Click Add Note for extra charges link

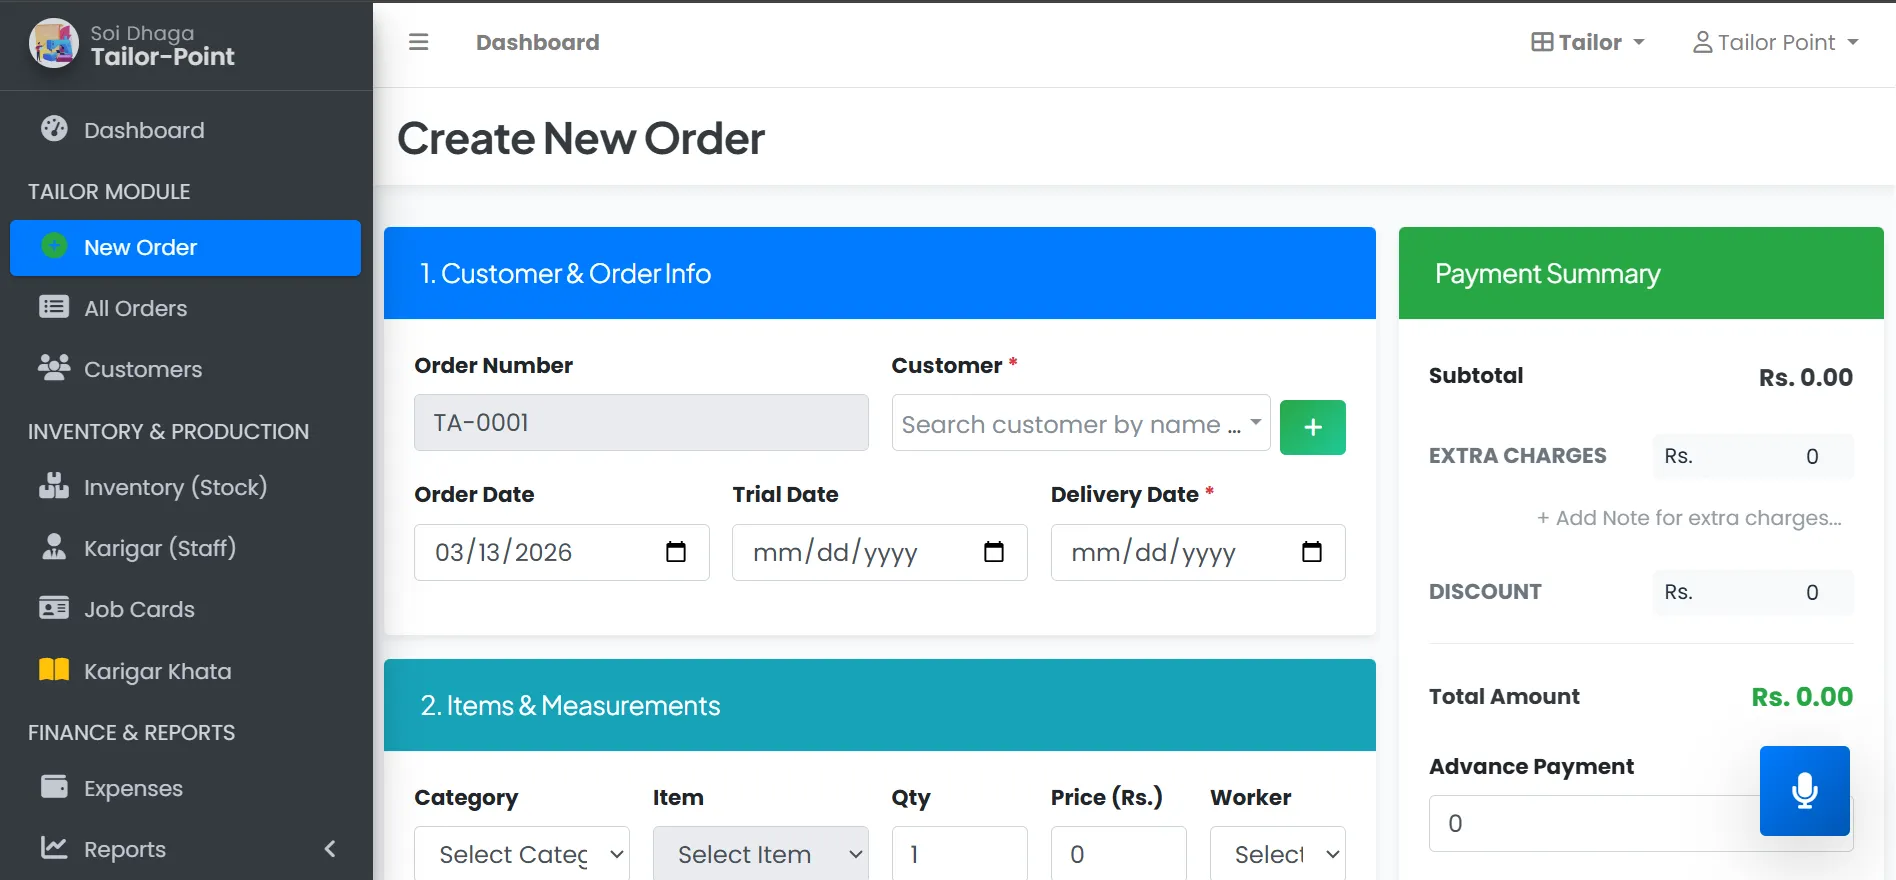pos(1690,518)
